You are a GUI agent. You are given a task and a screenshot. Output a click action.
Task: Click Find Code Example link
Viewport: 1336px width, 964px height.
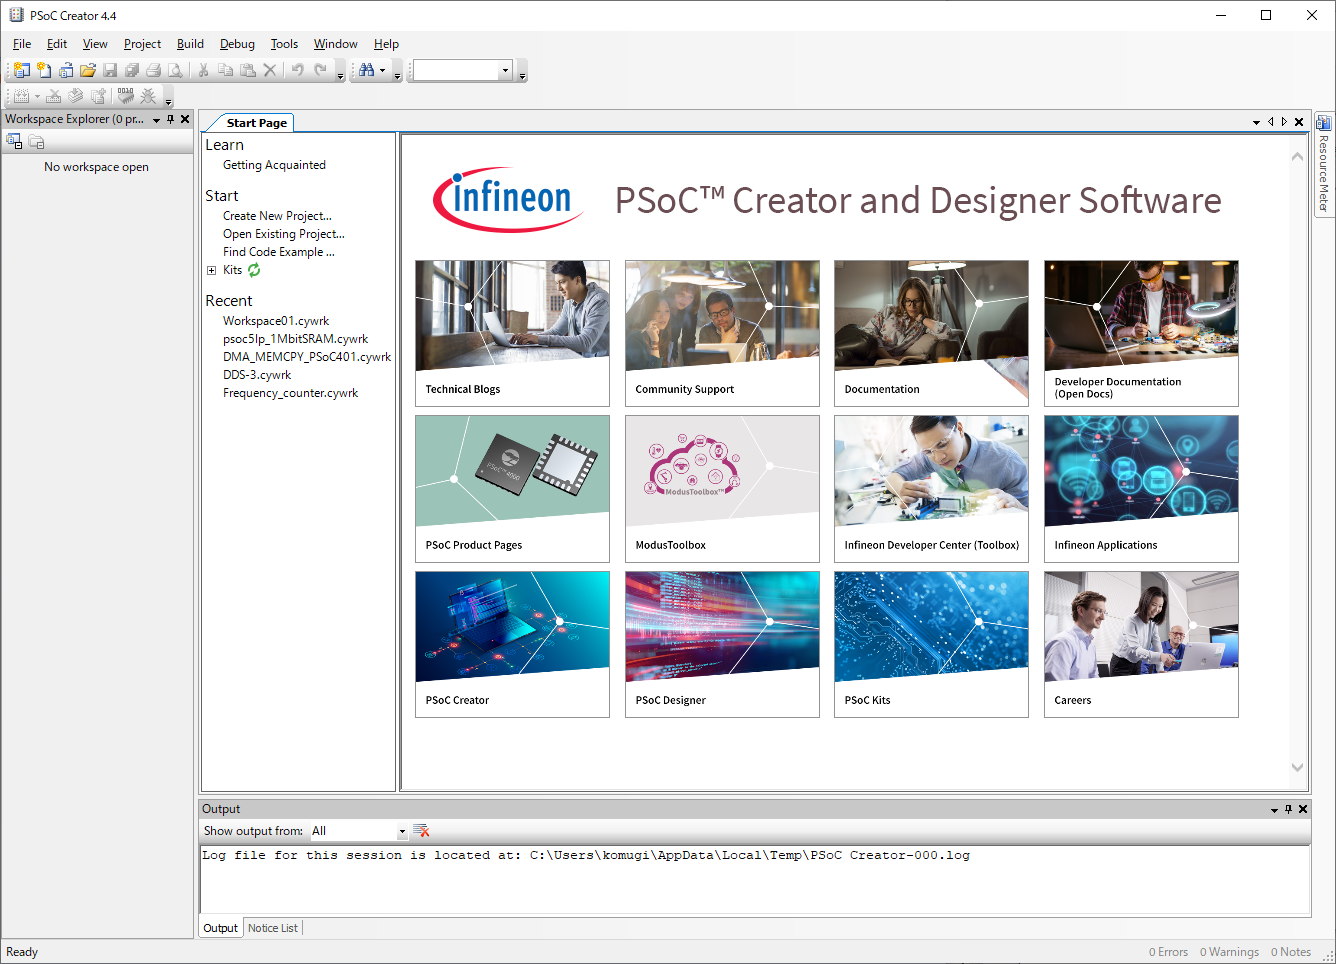[x=278, y=252]
